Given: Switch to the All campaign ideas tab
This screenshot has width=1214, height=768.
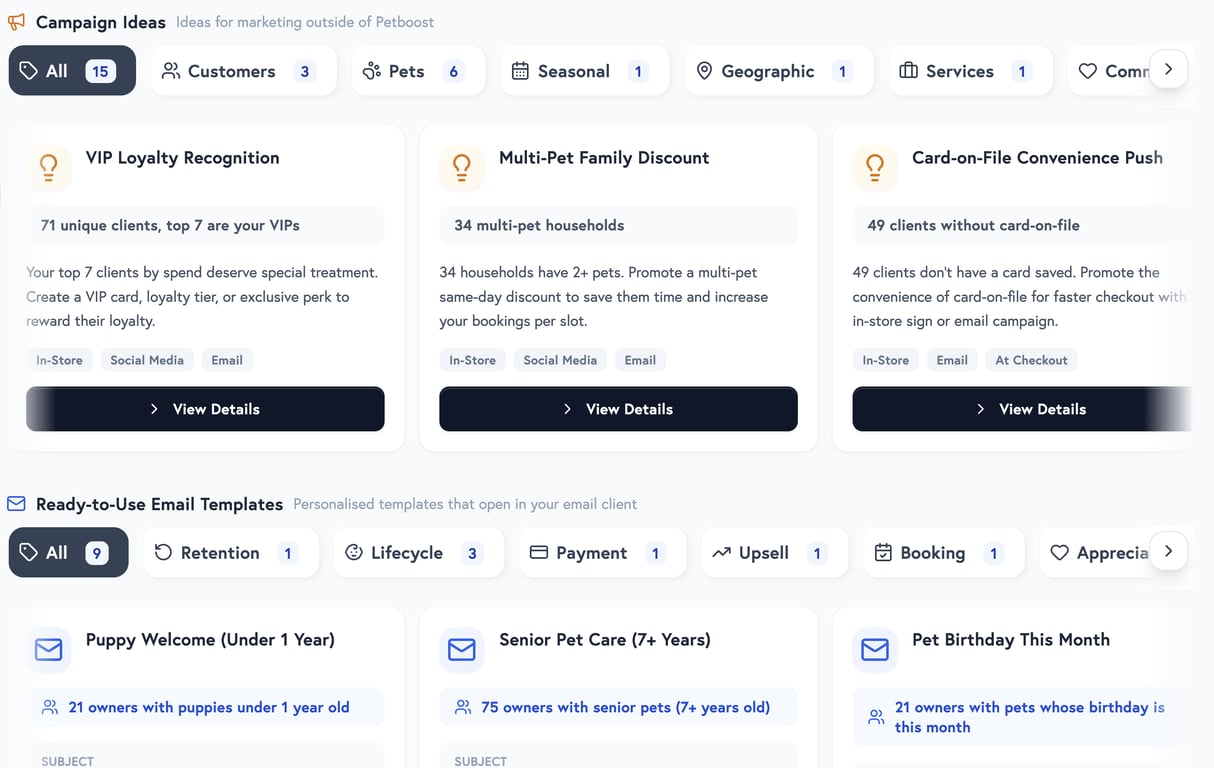Looking at the screenshot, I should (71, 70).
